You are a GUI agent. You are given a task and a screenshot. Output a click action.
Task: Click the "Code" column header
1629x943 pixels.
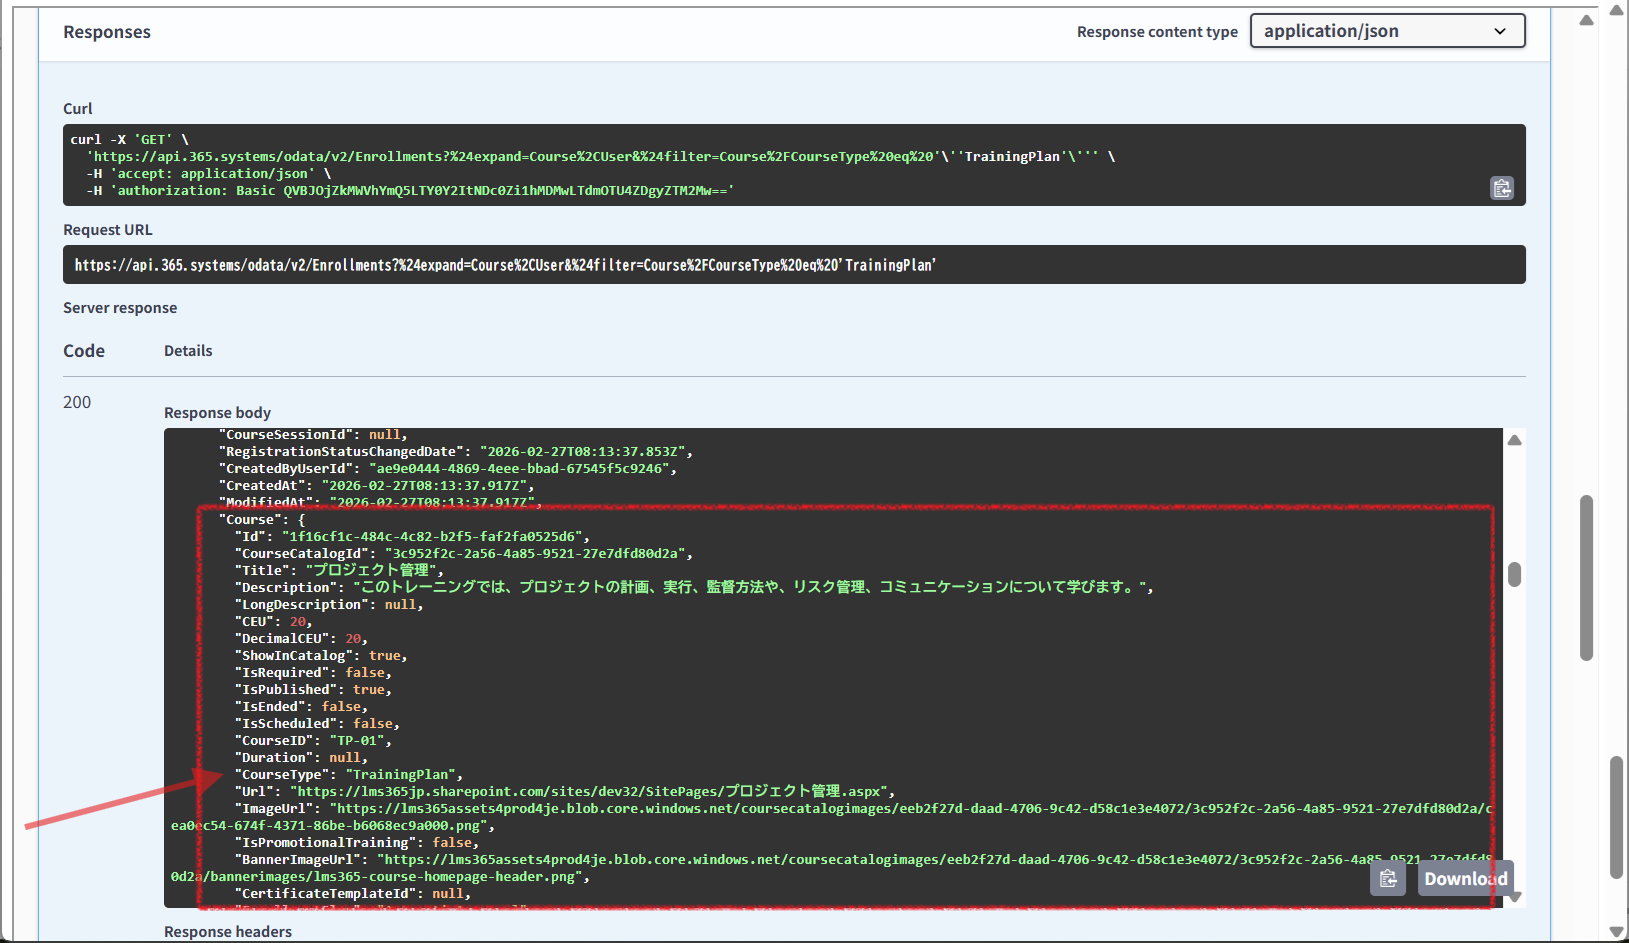coord(84,351)
